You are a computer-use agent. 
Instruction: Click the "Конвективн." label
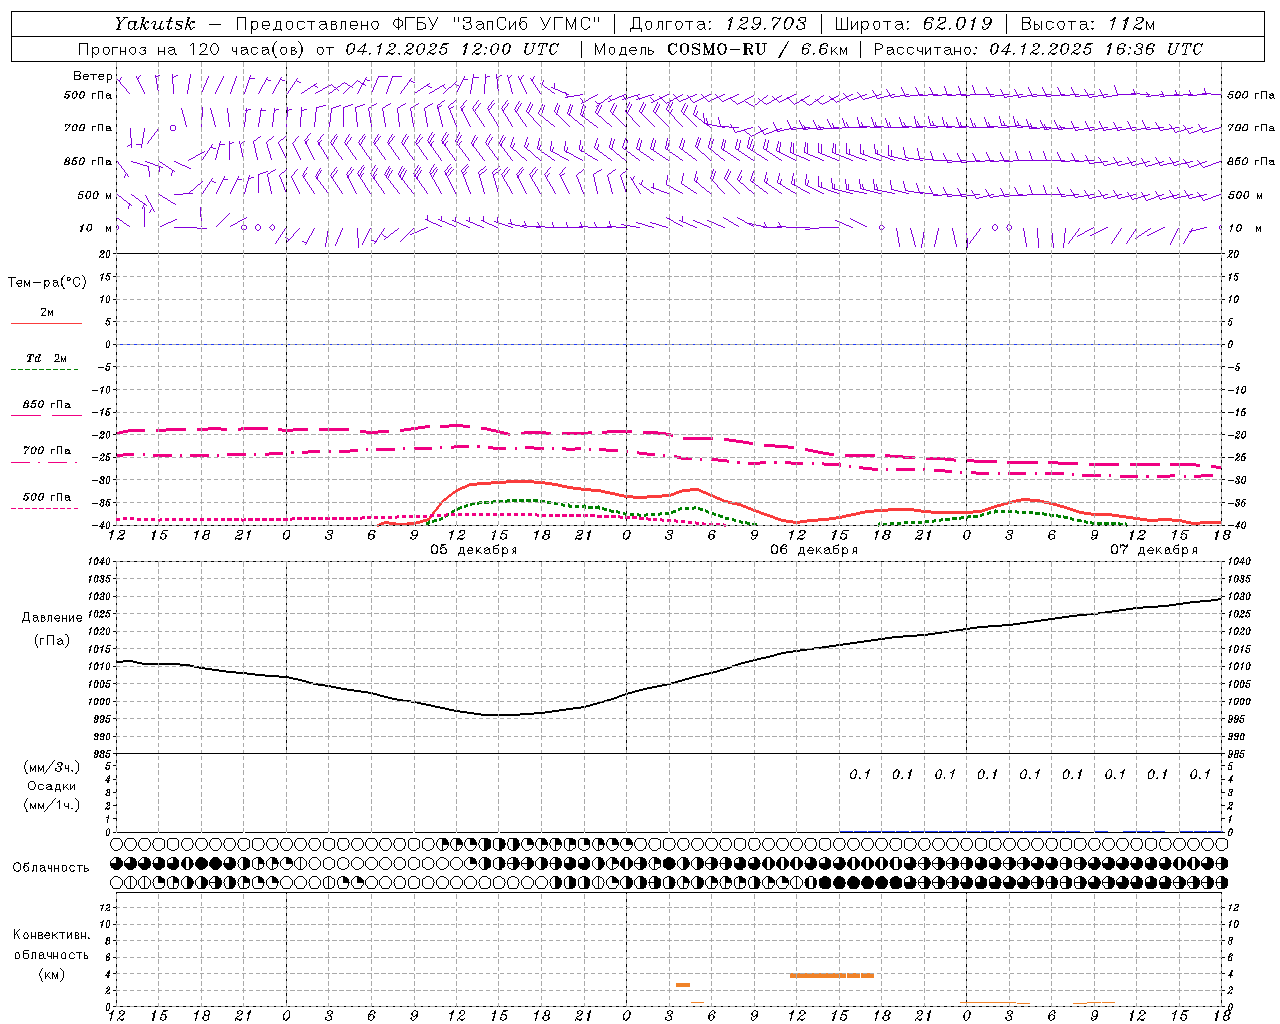coord(52,935)
